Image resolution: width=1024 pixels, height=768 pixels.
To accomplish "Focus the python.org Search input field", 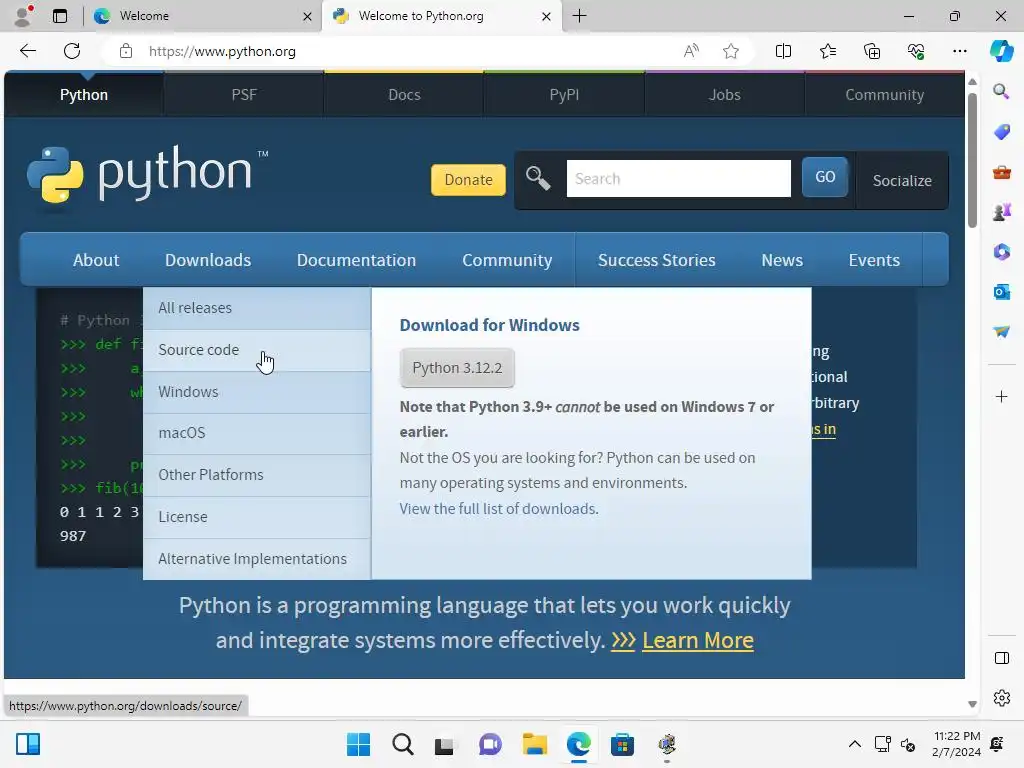I will point(679,178).
